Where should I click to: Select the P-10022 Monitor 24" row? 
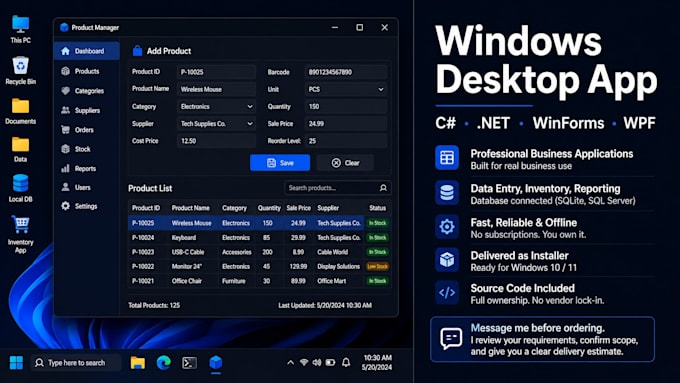click(x=259, y=266)
